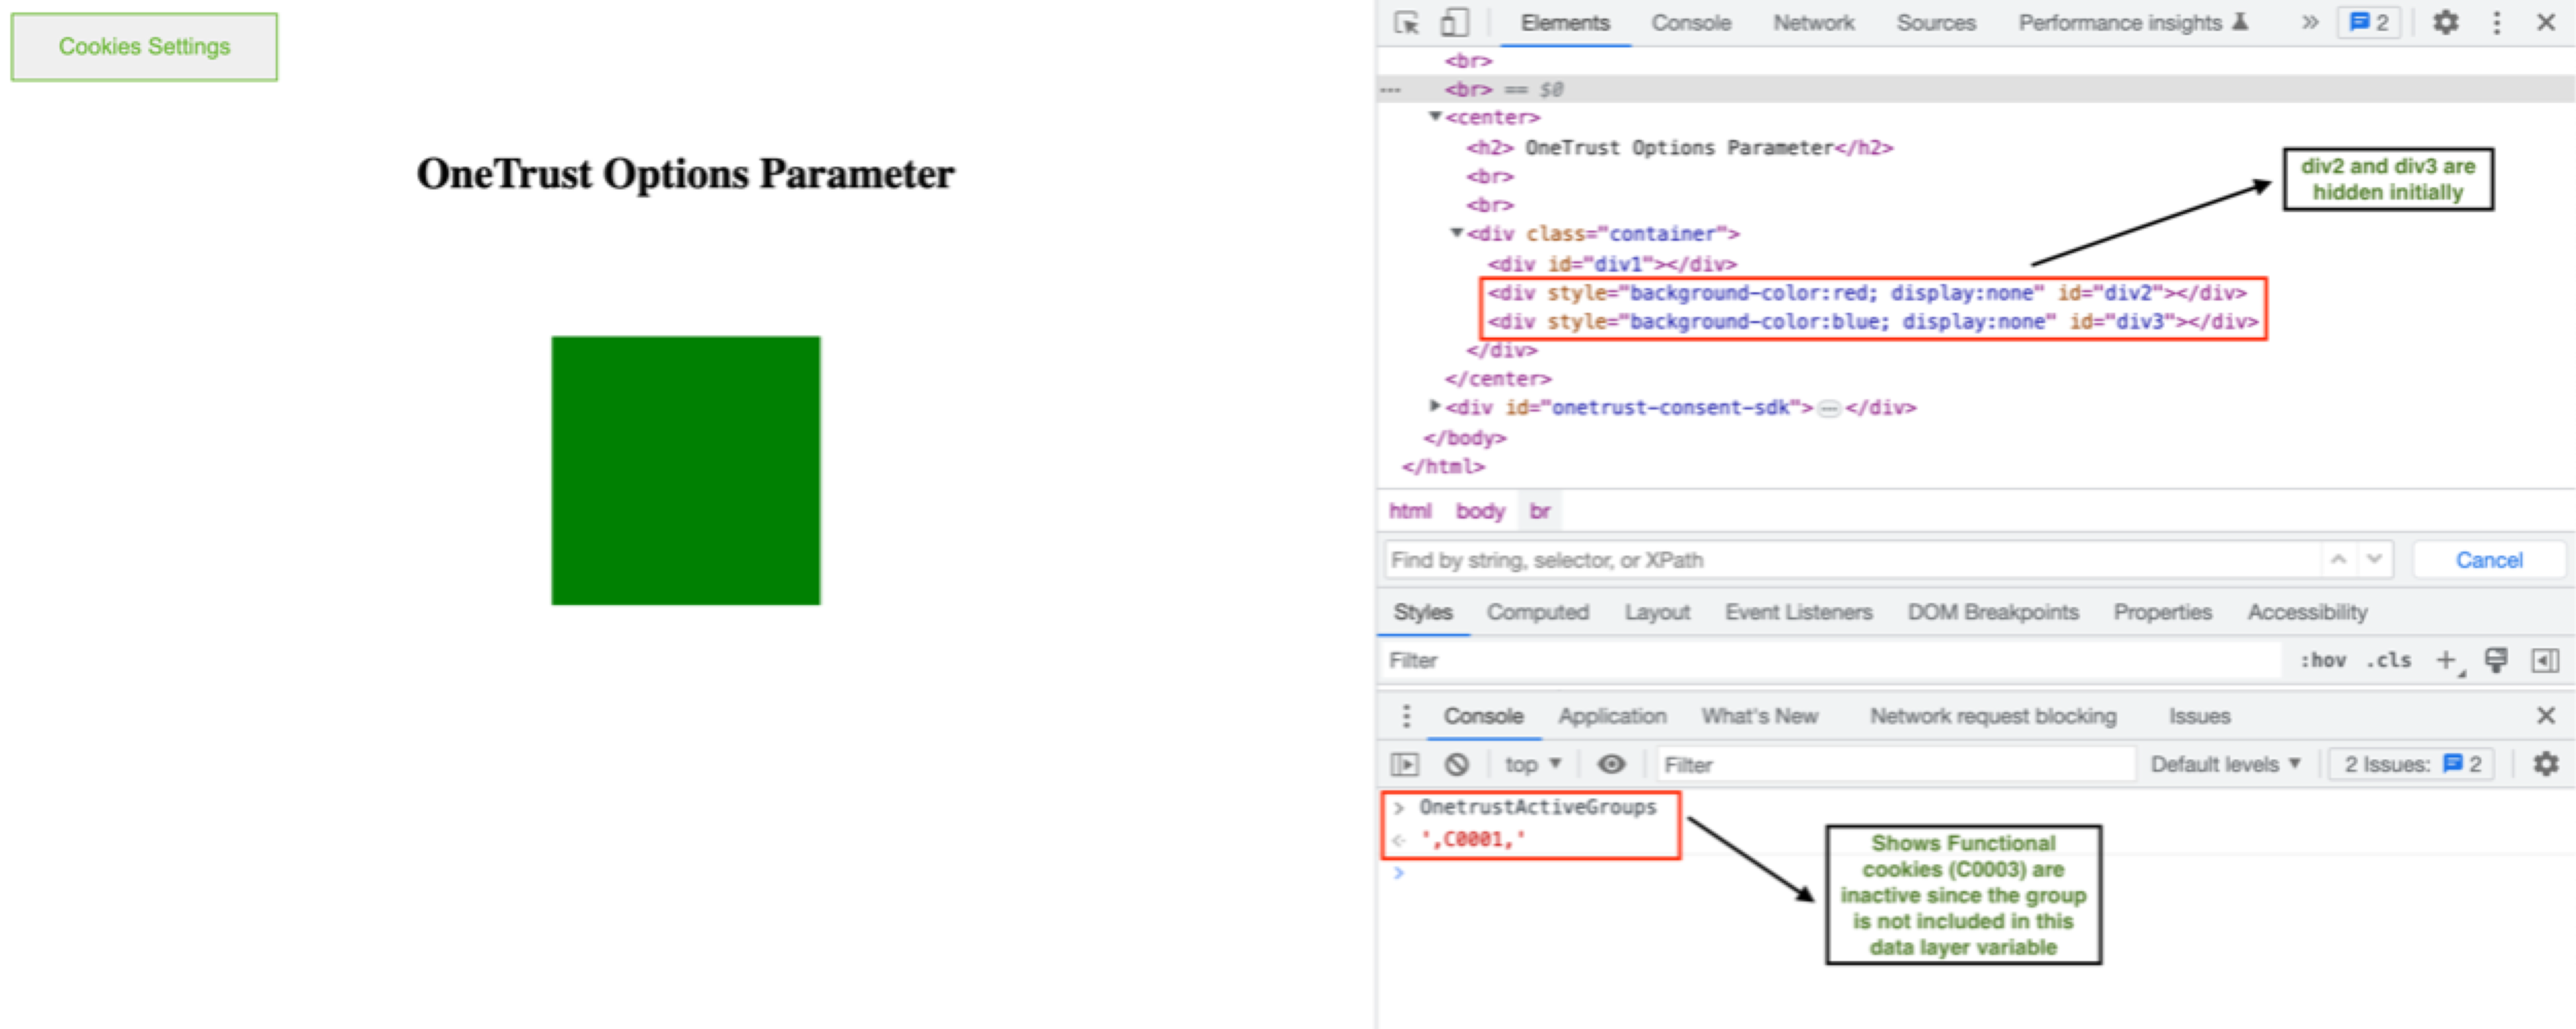
Task: Click the new style rule plus icon
Action: [x=2445, y=660]
